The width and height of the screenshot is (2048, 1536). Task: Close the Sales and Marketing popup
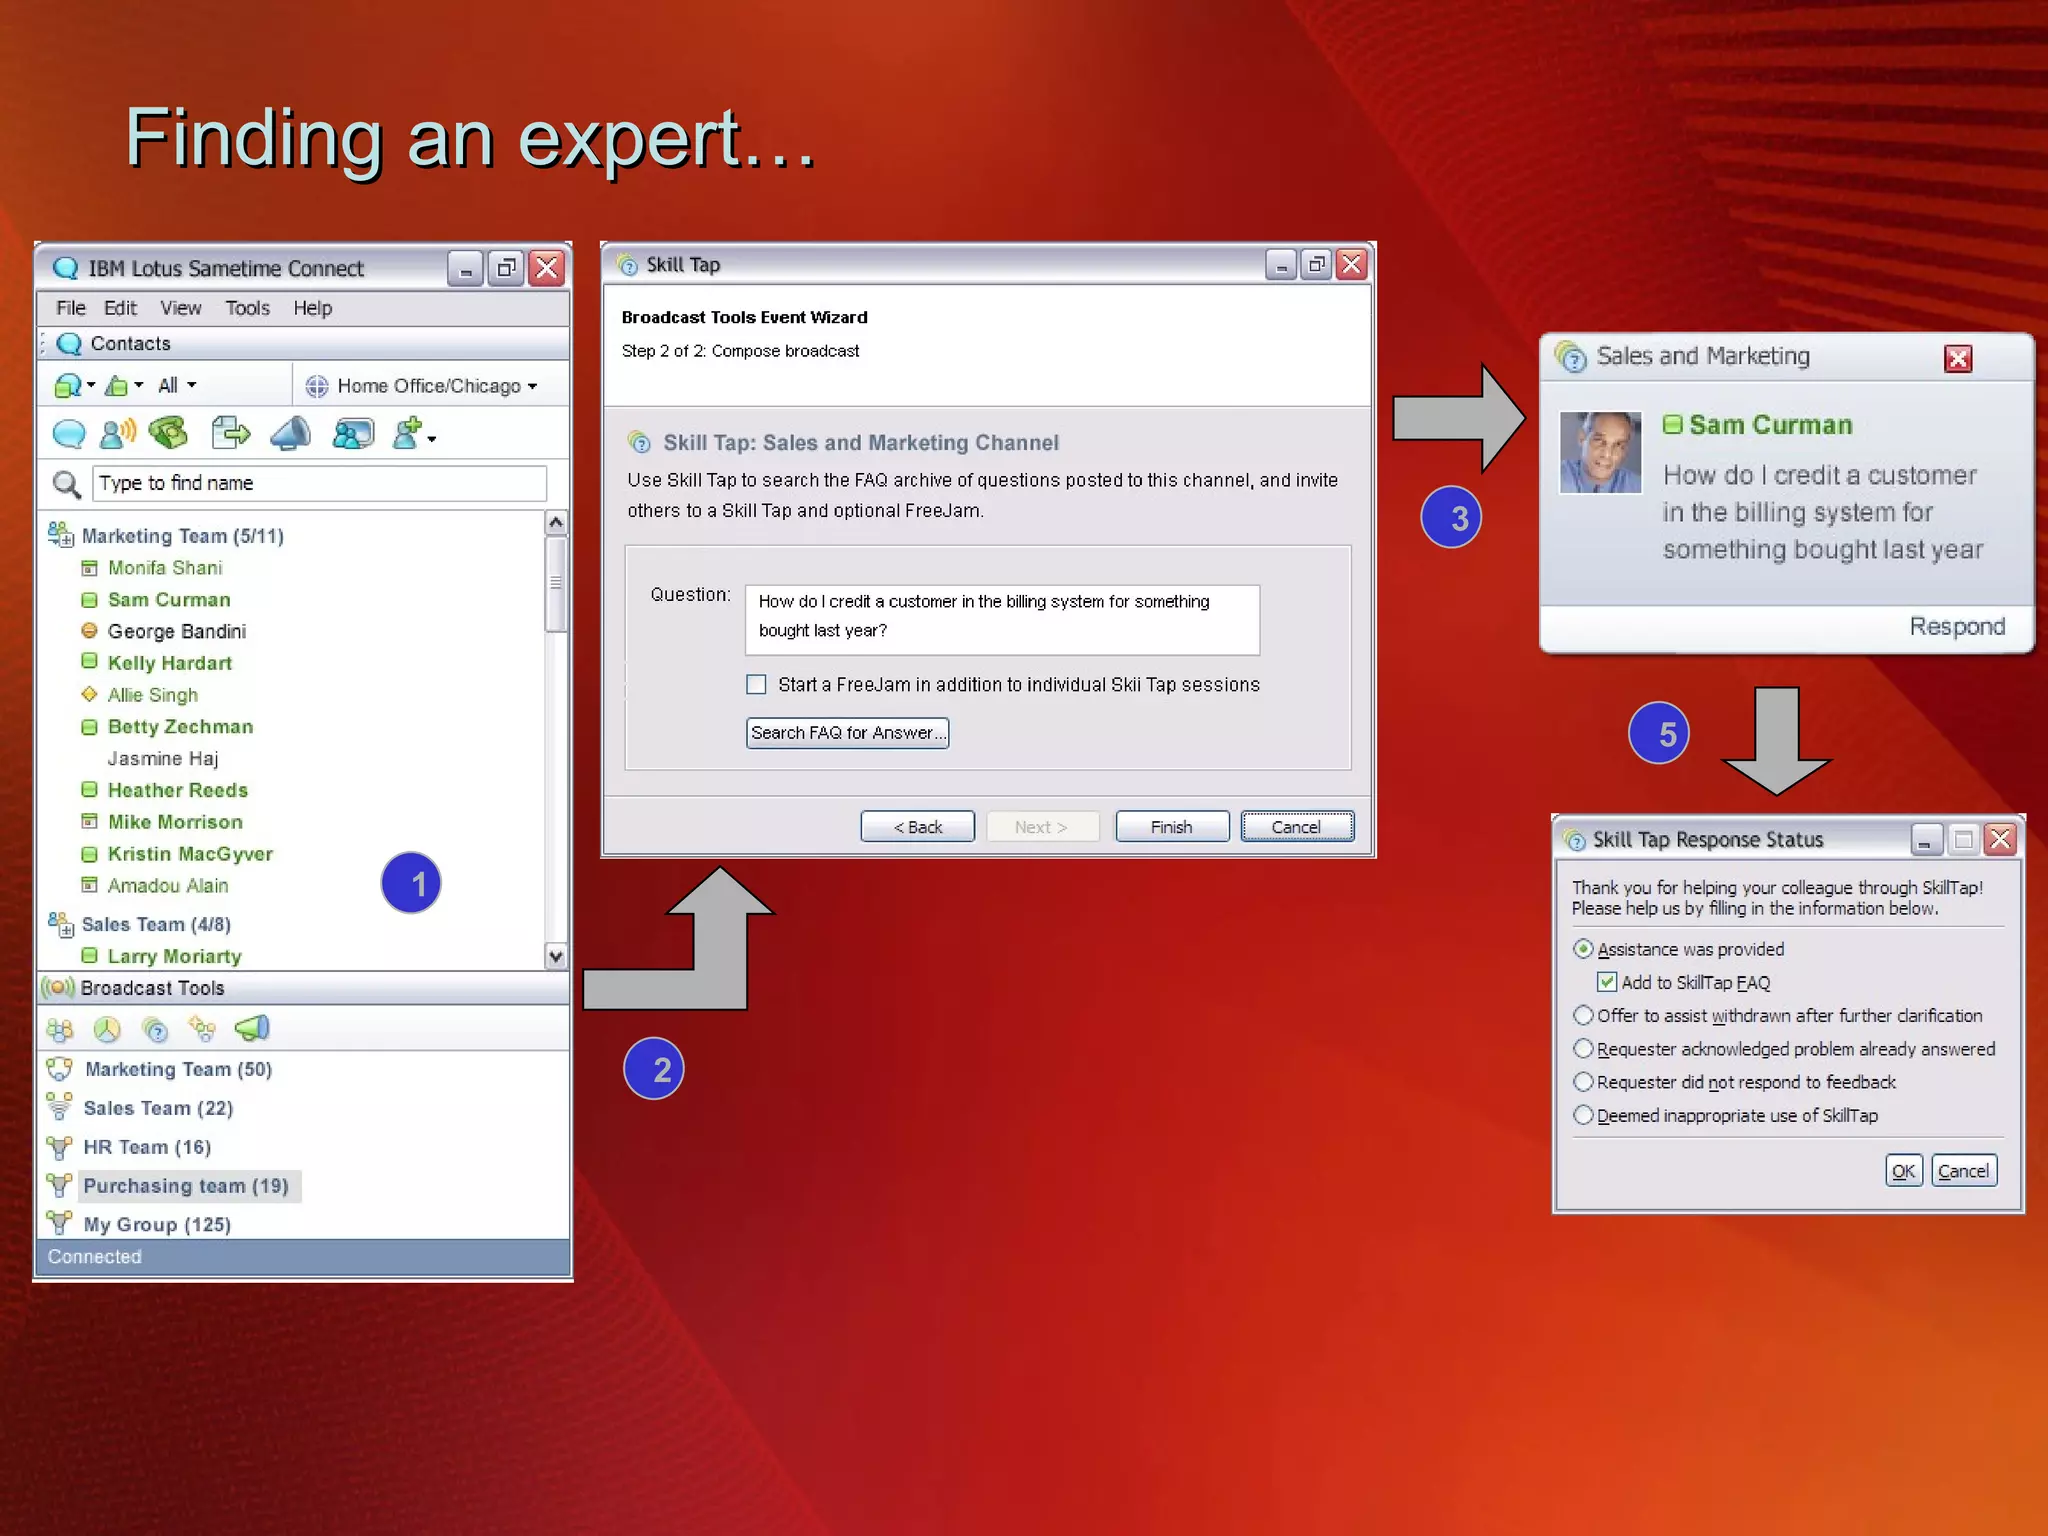click(x=1957, y=358)
